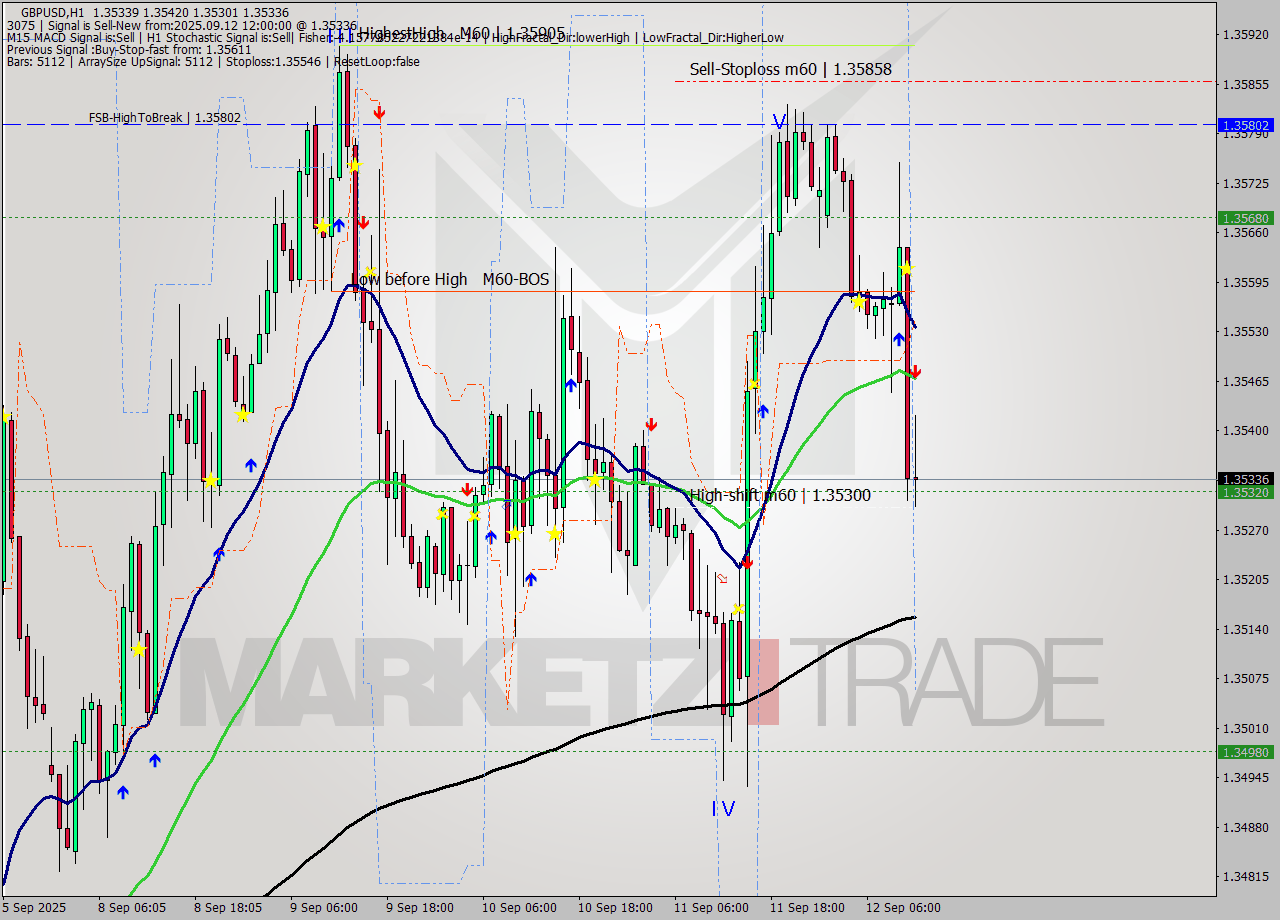Click the 'Low before High M60-BOS' text label
Screen dimensions: 1280x920
pyautogui.click(x=452, y=280)
